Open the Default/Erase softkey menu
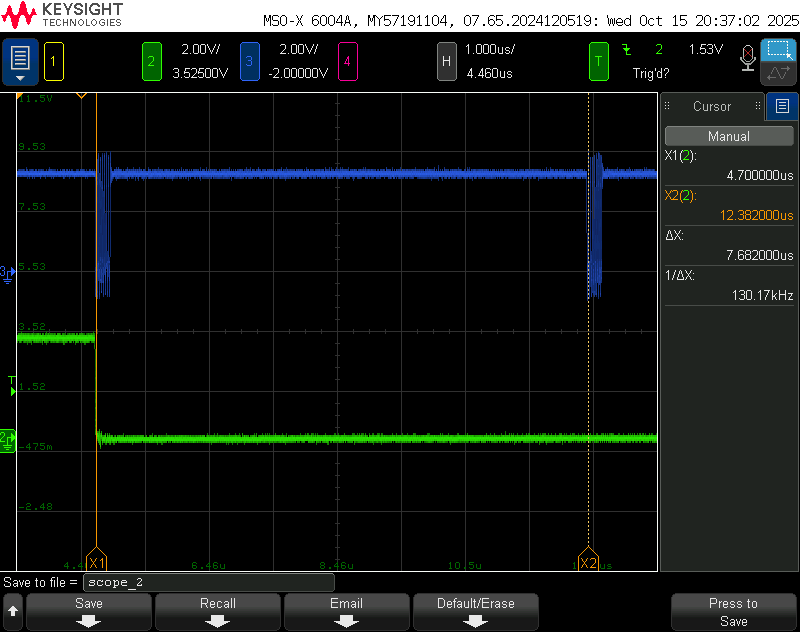Image resolution: width=800 pixels, height=632 pixels. tap(476, 612)
